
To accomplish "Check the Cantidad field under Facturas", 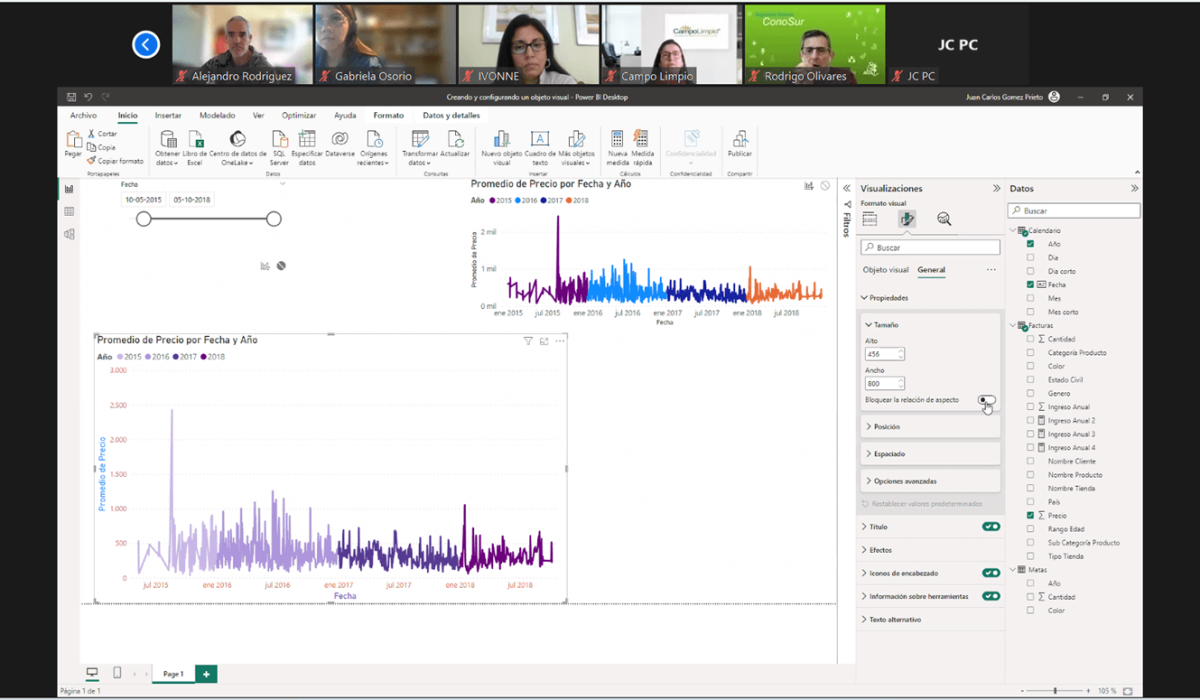I will [1031, 339].
